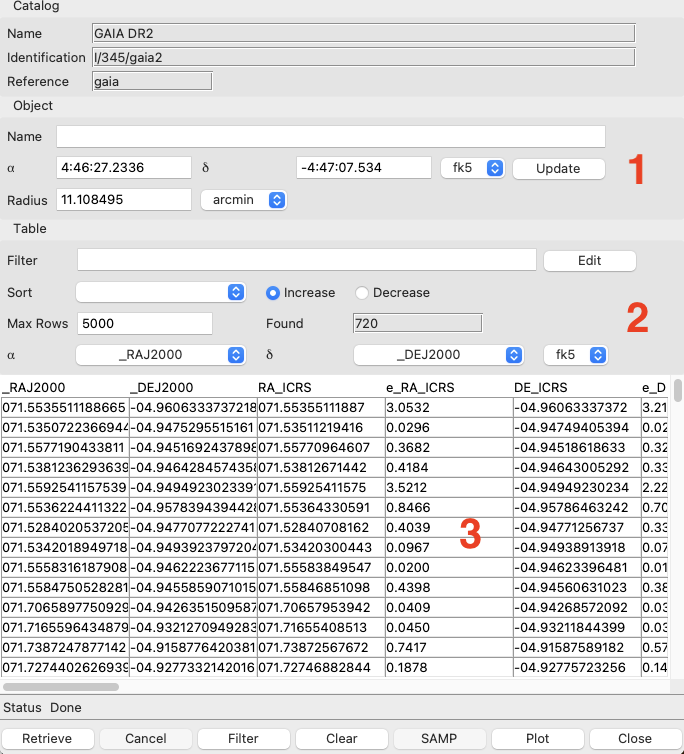The image size is (684, 754).
Task: Click the Max Rows input field
Action: (x=145, y=324)
